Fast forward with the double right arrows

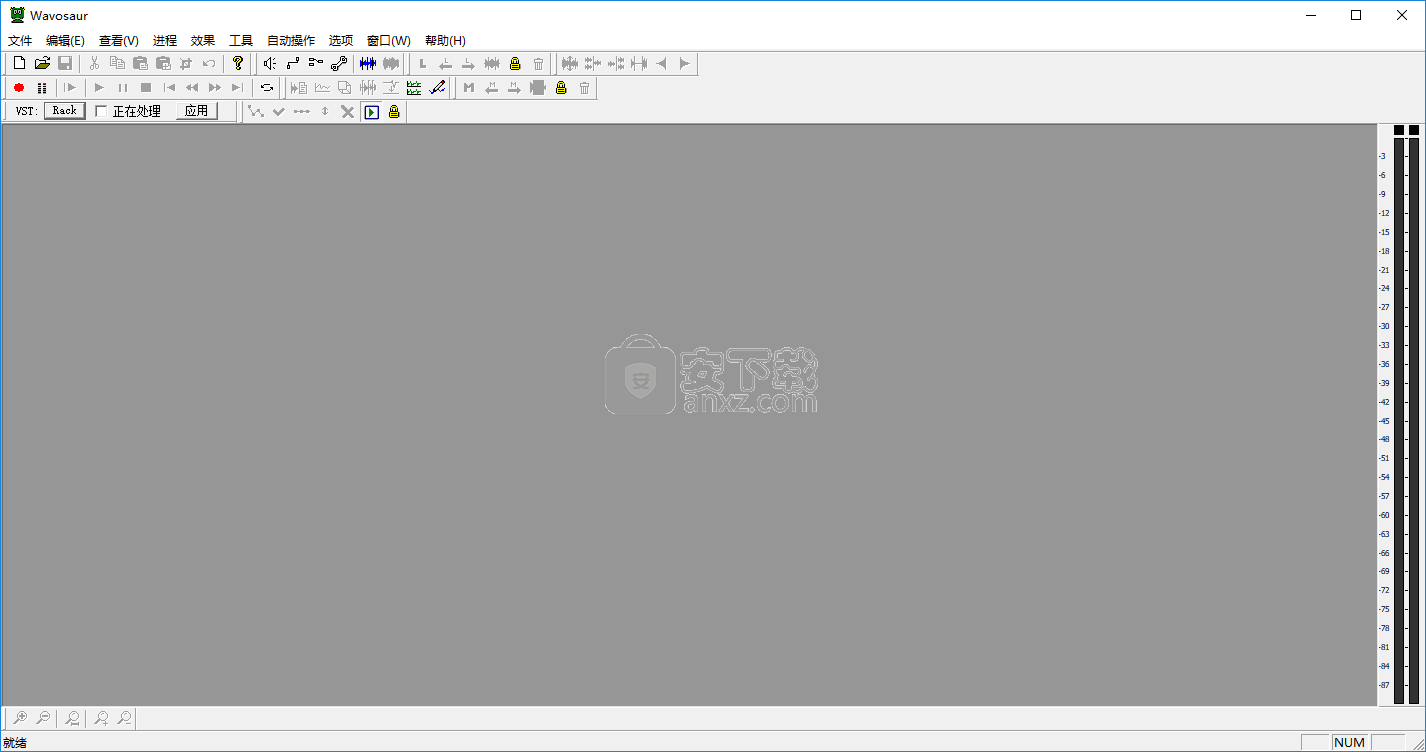pos(215,88)
